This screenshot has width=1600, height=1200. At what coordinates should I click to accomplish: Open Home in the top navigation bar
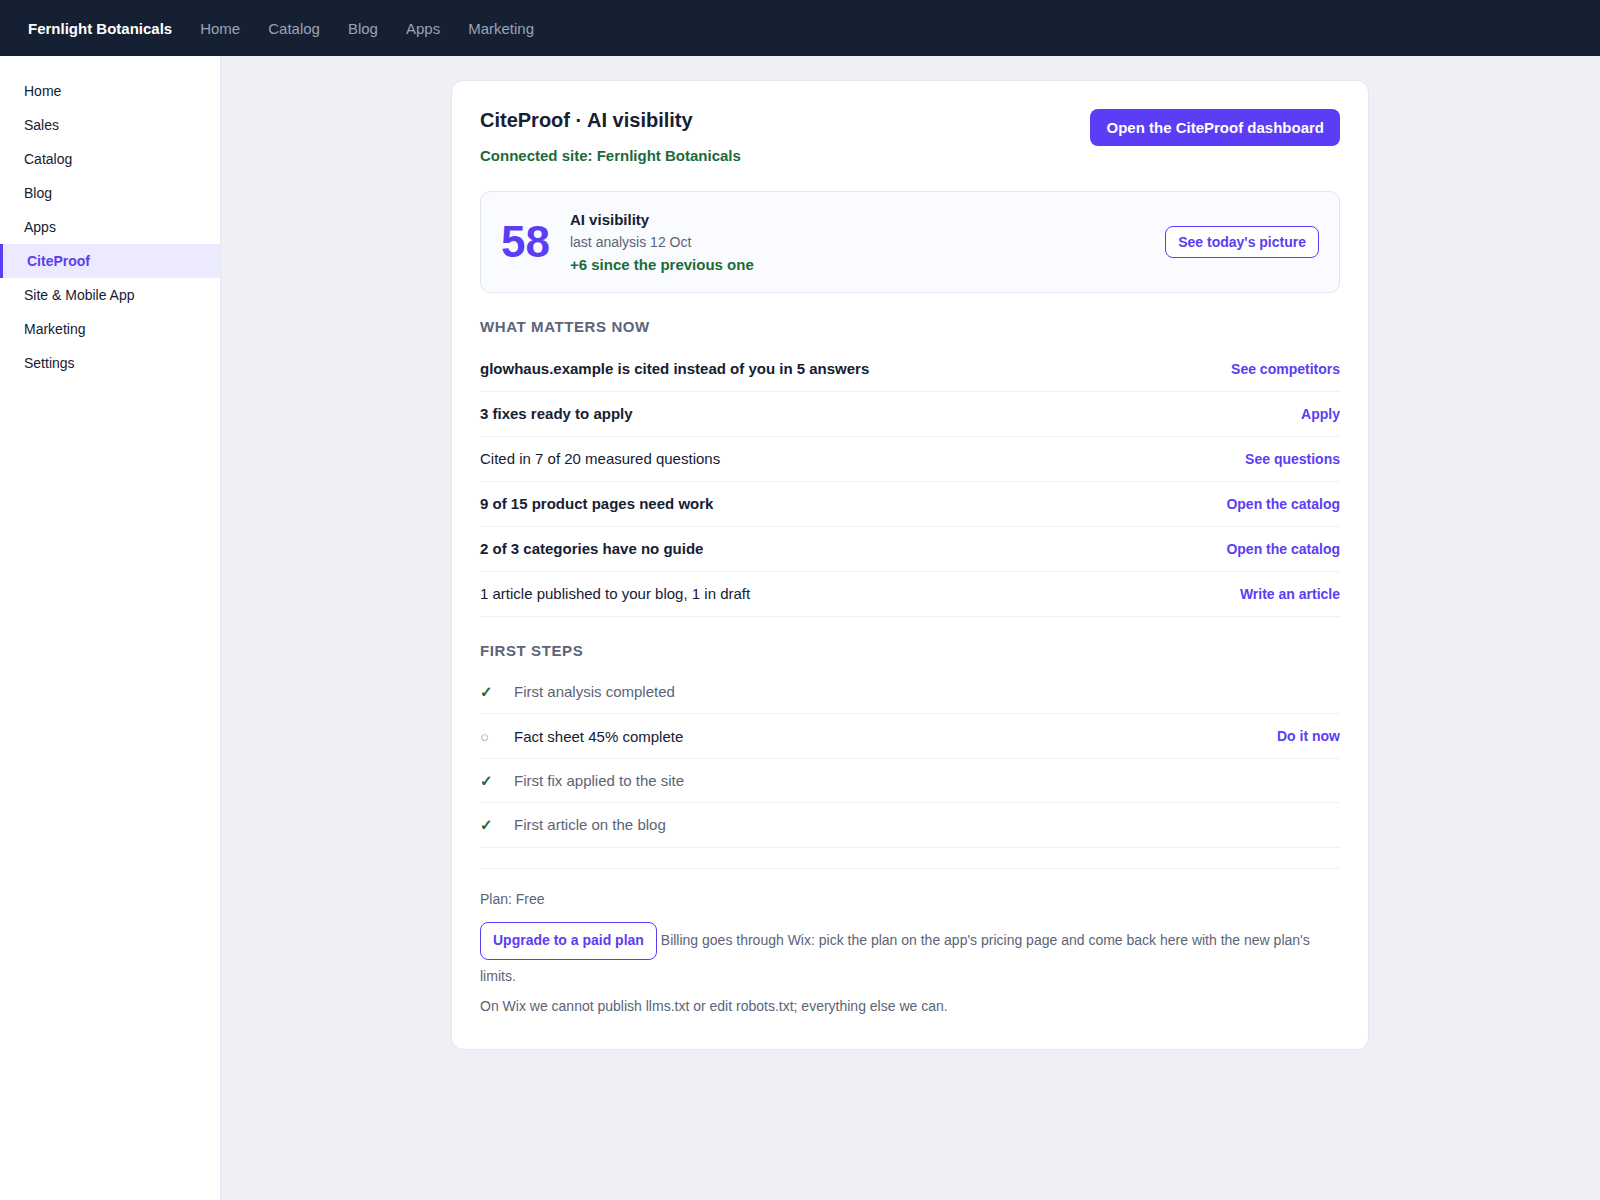(220, 29)
